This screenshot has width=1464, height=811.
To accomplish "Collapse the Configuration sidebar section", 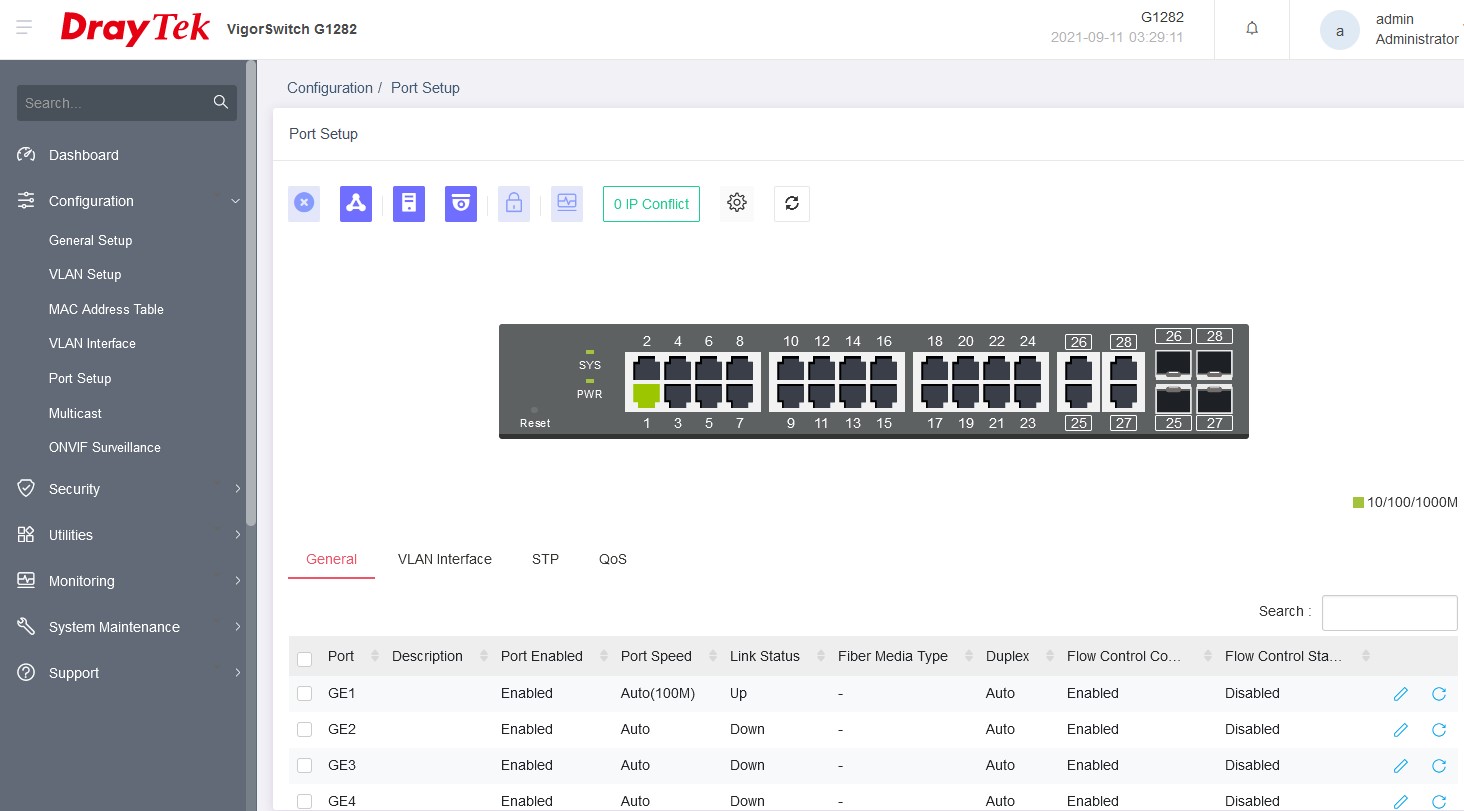I will coord(127,201).
